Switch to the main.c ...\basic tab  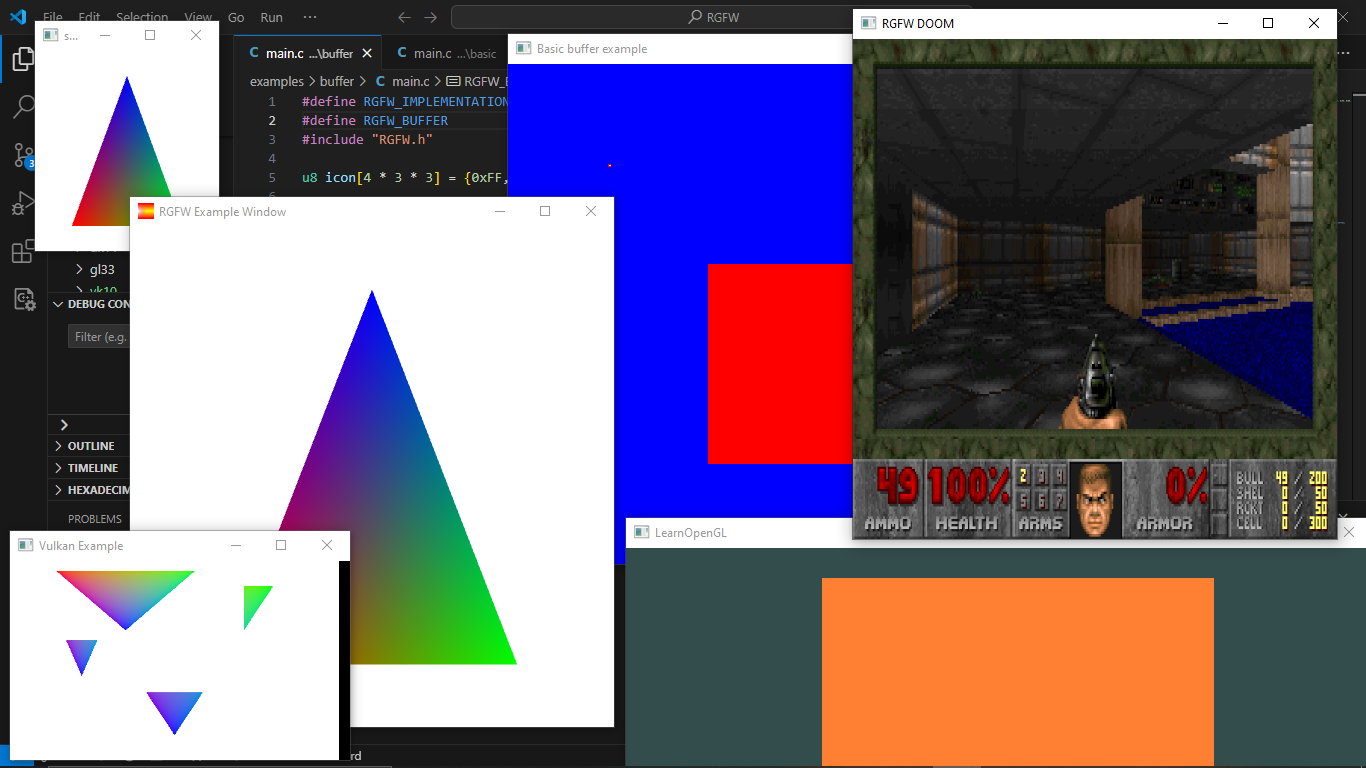coord(446,53)
